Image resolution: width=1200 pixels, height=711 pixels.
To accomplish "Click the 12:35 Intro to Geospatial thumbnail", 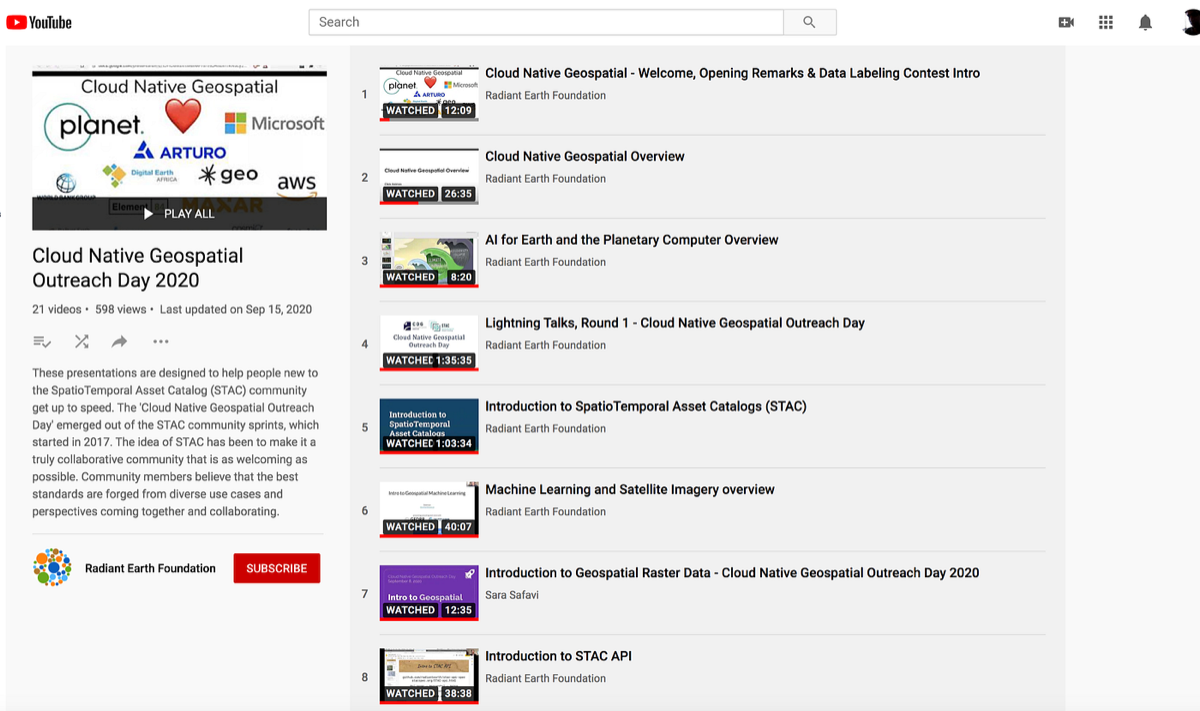I will (429, 593).
